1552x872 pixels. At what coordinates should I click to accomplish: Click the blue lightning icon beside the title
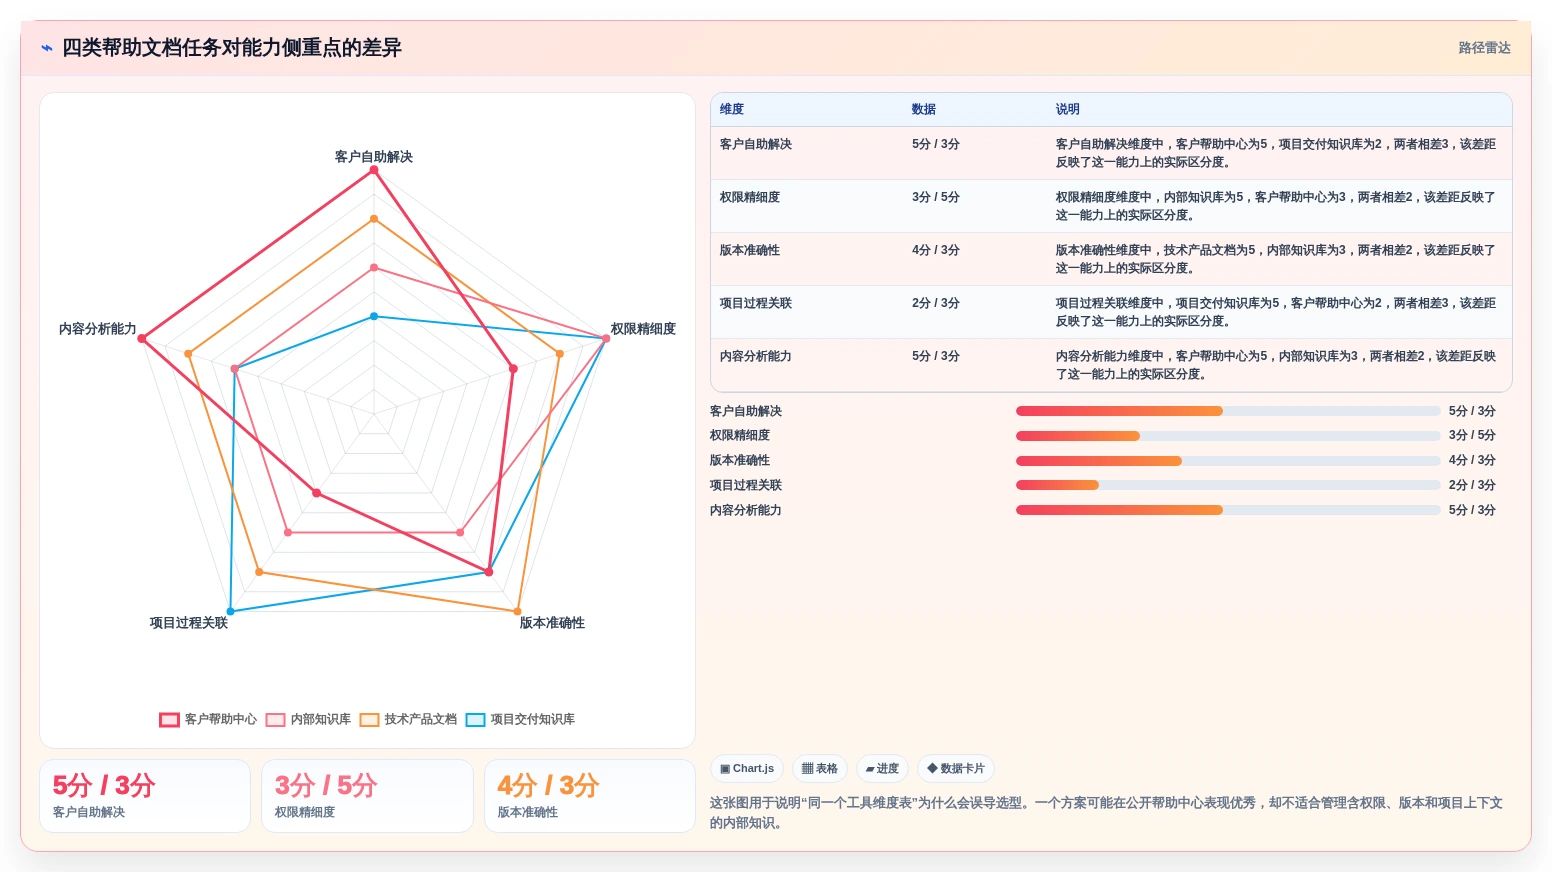46,48
